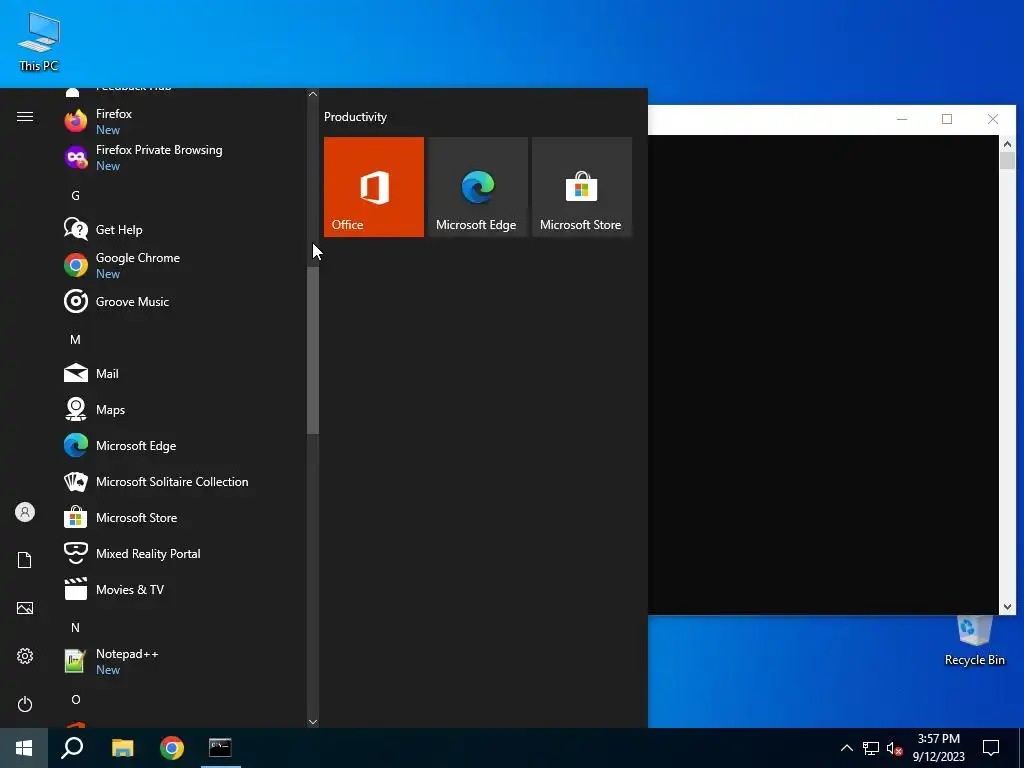Maximize the console window

(947, 119)
